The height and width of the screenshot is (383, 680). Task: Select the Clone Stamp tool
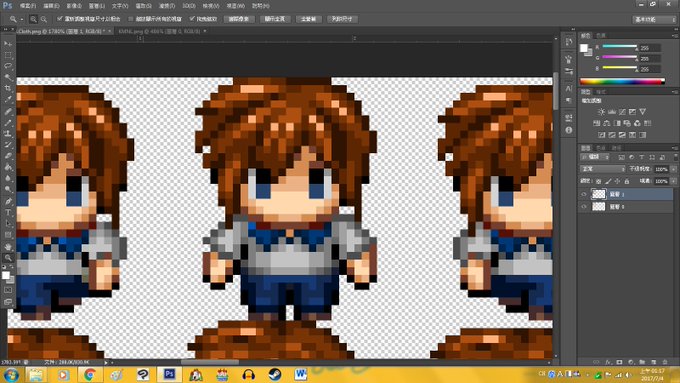[8, 134]
